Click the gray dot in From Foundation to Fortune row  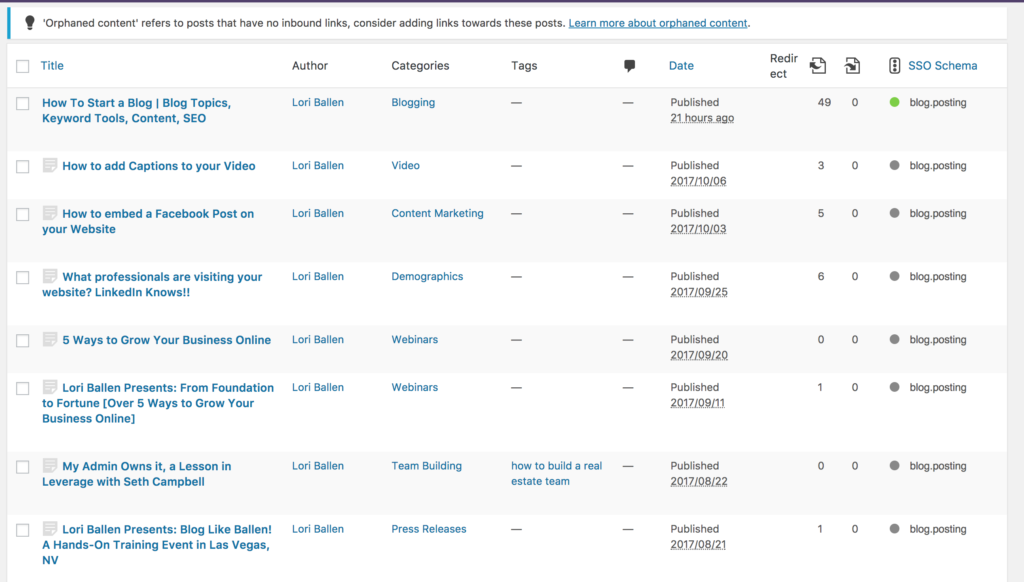pyautogui.click(x=895, y=387)
